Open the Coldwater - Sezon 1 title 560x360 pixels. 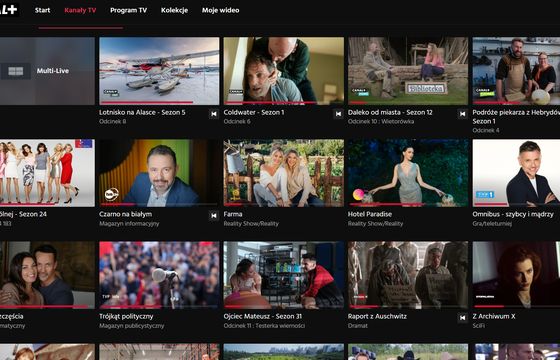tap(254, 112)
